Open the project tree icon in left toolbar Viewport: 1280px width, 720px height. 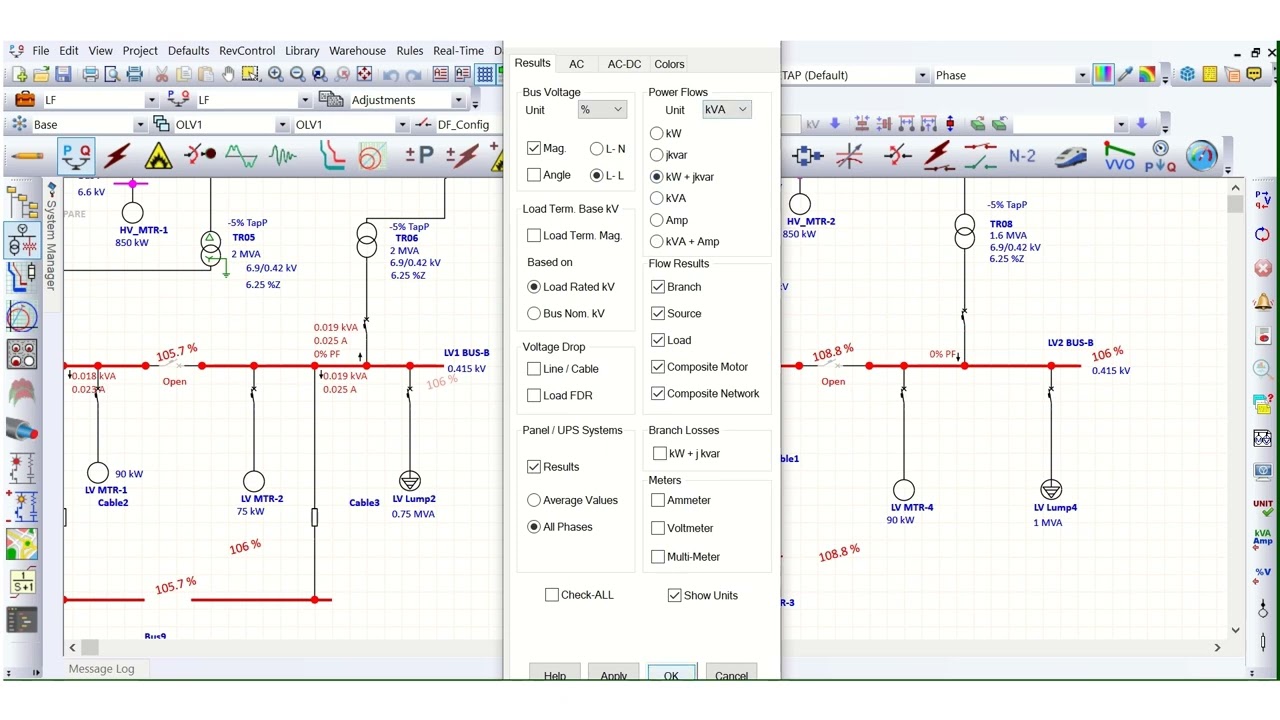click(x=21, y=203)
